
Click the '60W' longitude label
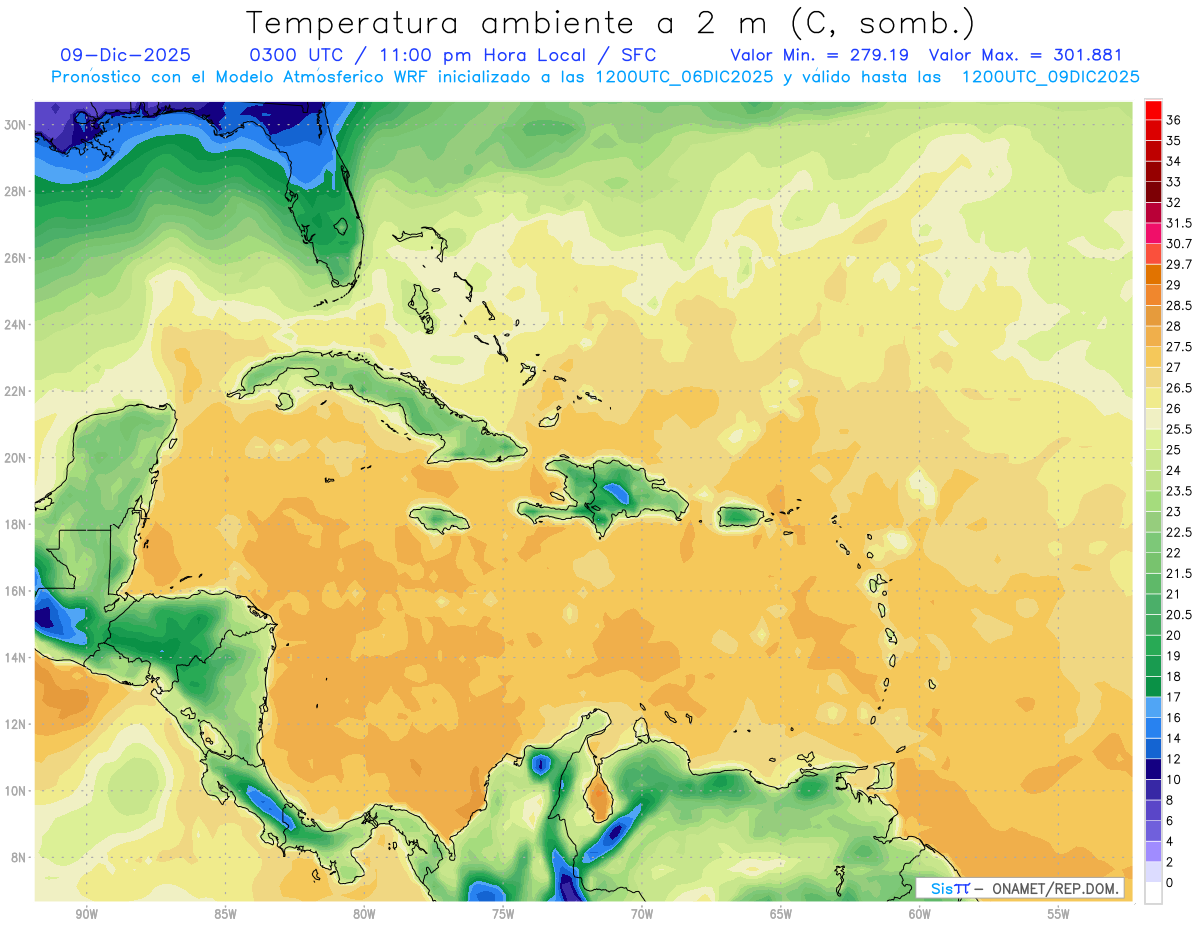tap(920, 914)
